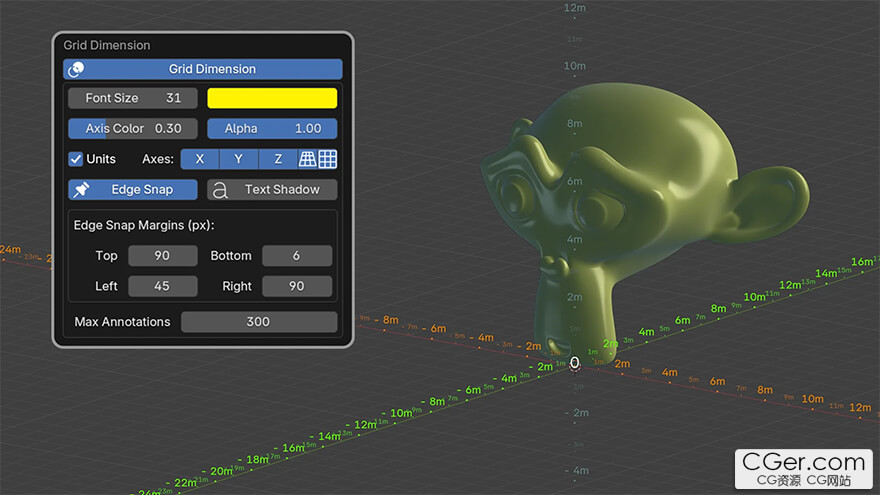This screenshot has width=880, height=495.
Task: Click the Max Annotations value field
Action: [258, 322]
